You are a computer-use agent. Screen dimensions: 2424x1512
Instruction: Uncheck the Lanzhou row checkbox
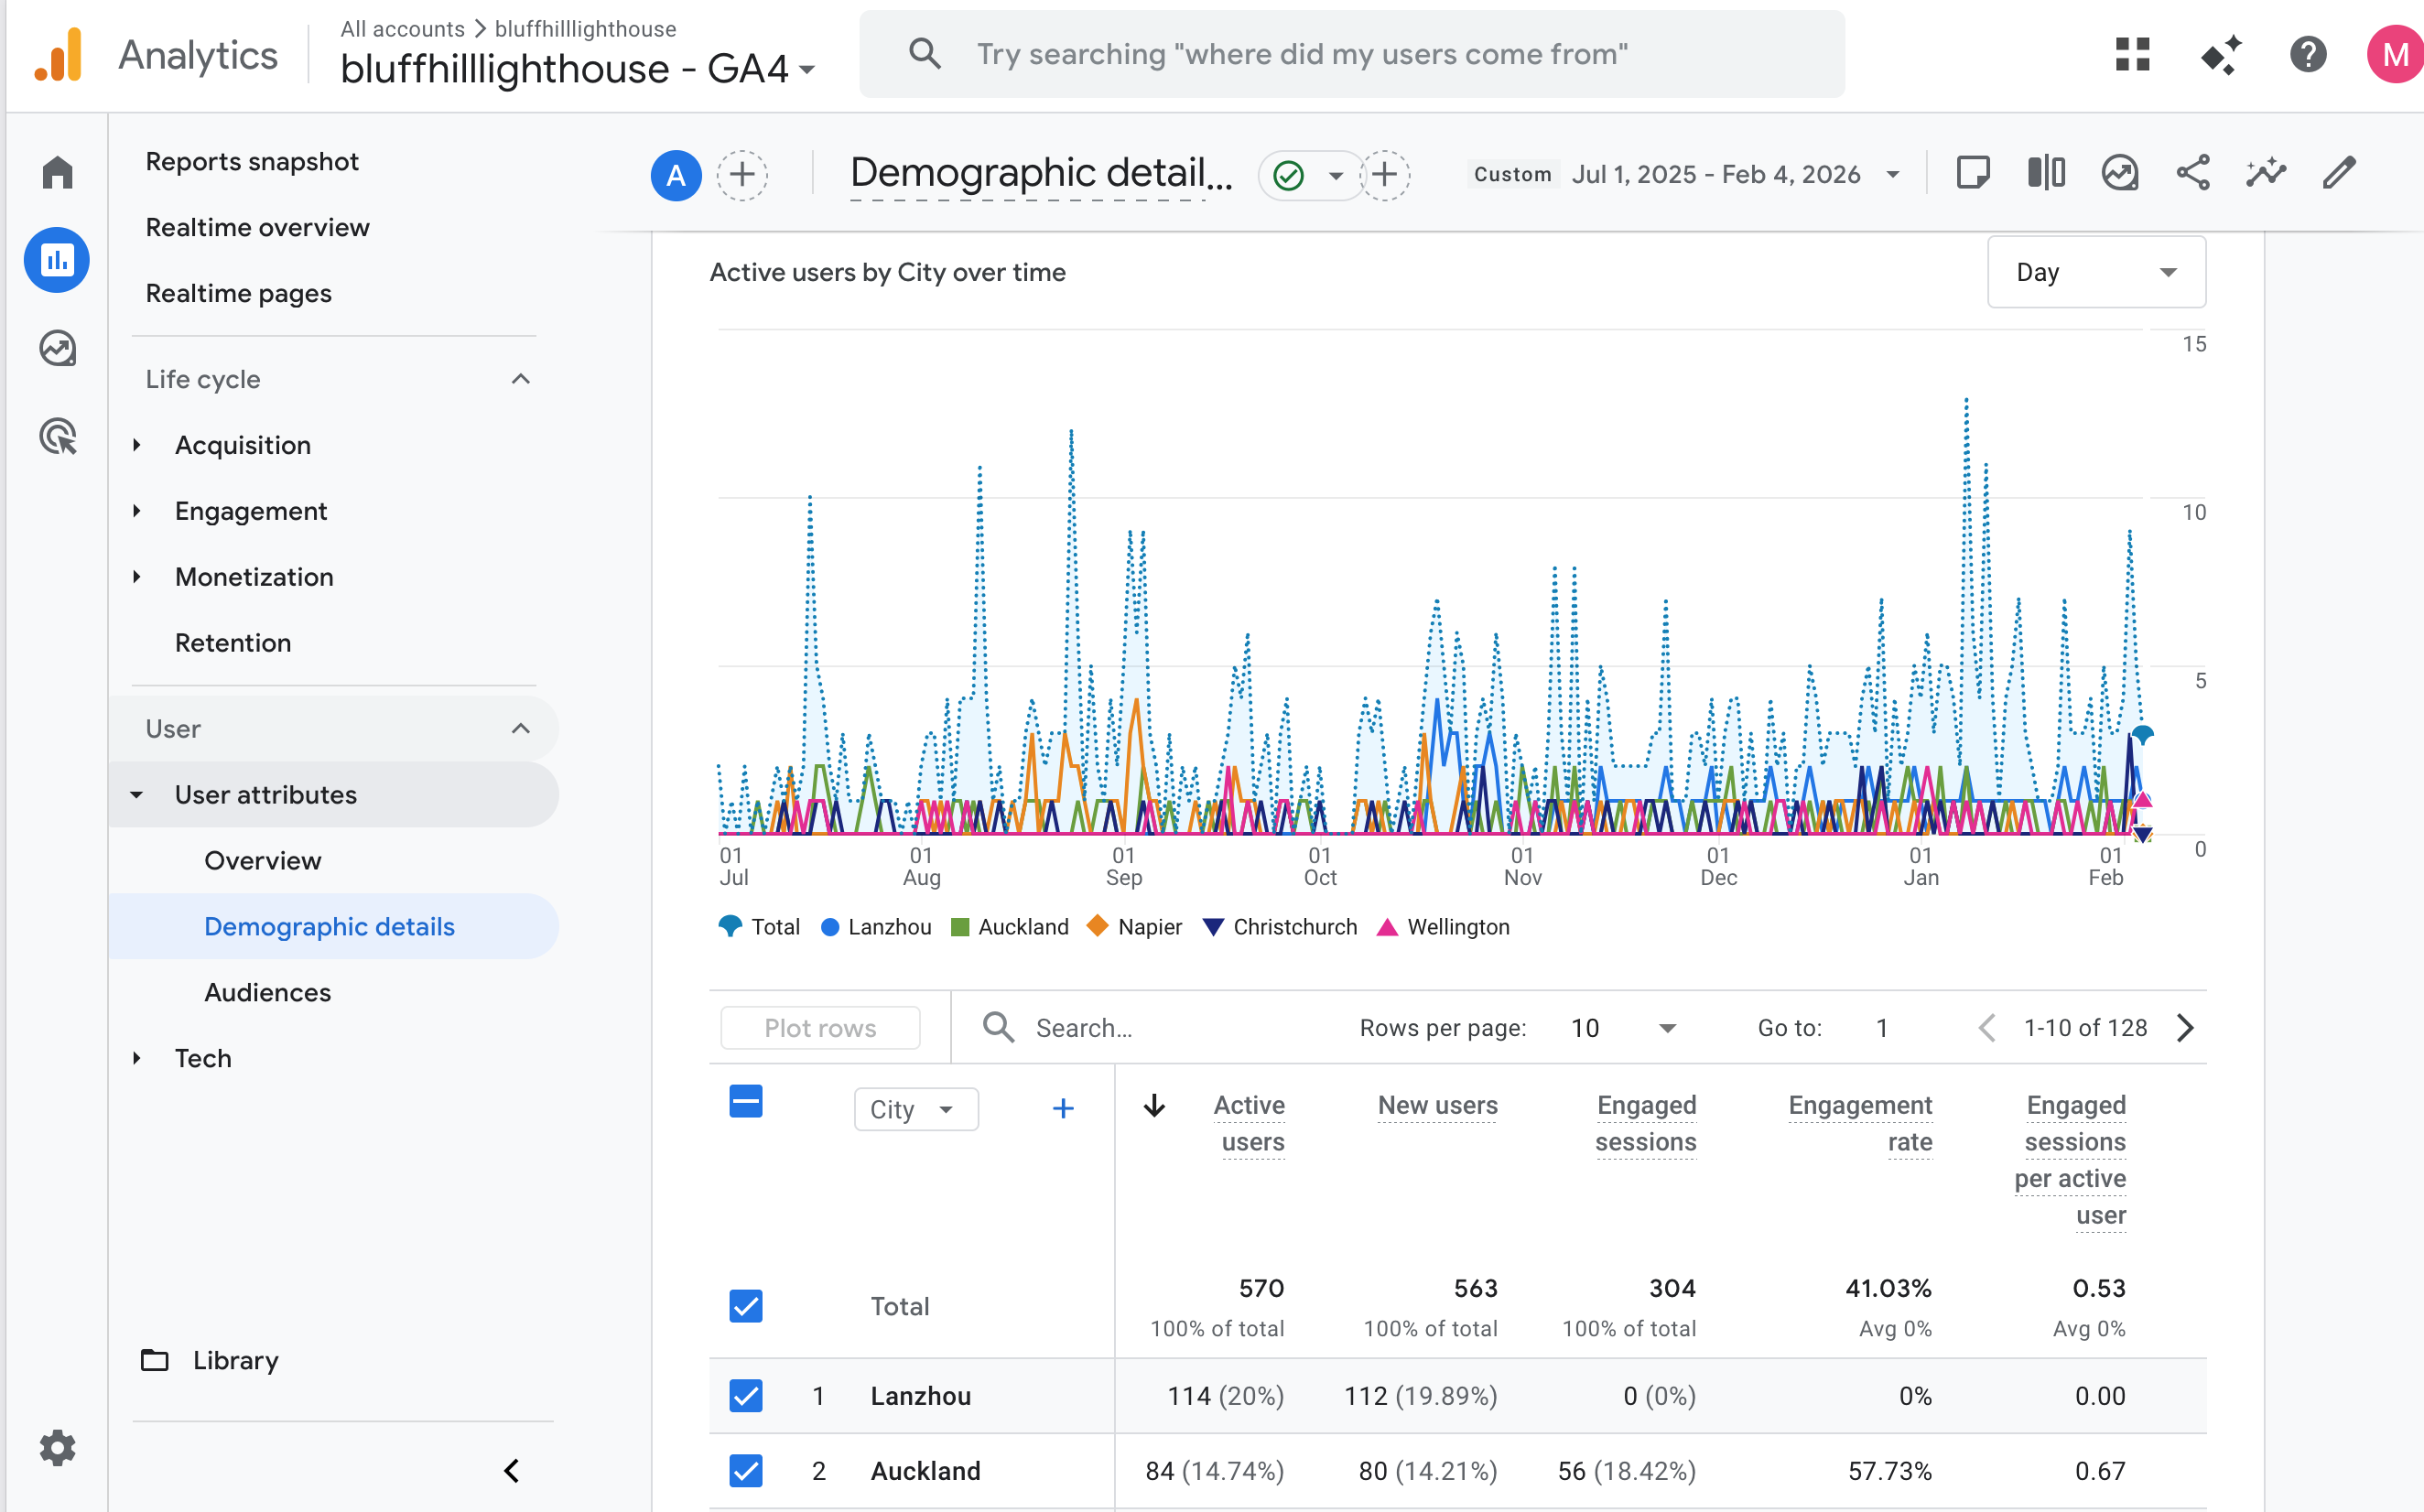point(745,1395)
